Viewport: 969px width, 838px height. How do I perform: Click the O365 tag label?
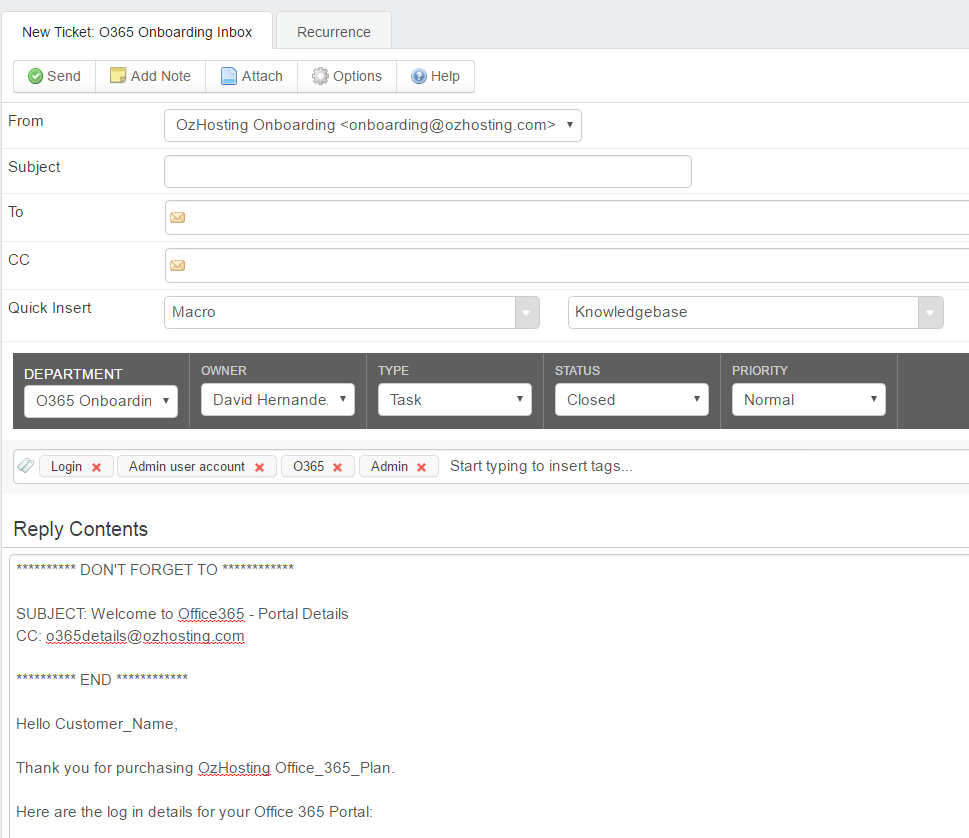click(x=308, y=467)
